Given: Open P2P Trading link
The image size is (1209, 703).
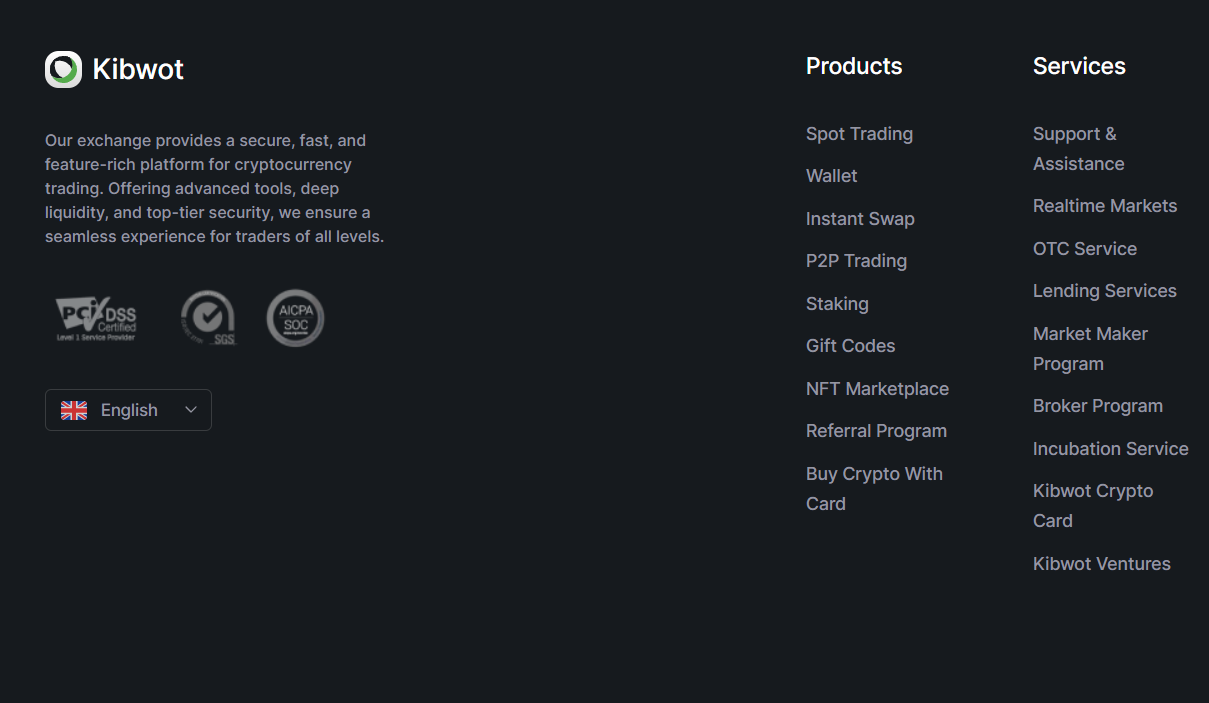Looking at the screenshot, I should [856, 261].
